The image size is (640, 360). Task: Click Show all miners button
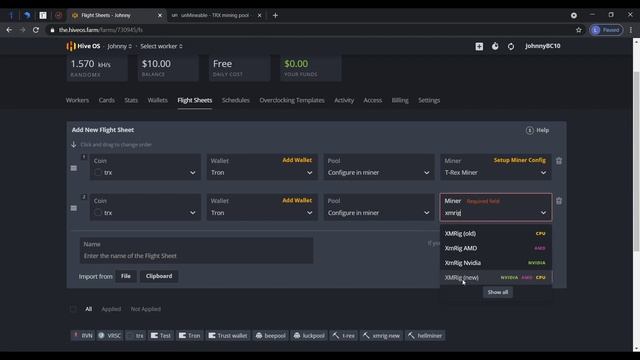(x=498, y=292)
